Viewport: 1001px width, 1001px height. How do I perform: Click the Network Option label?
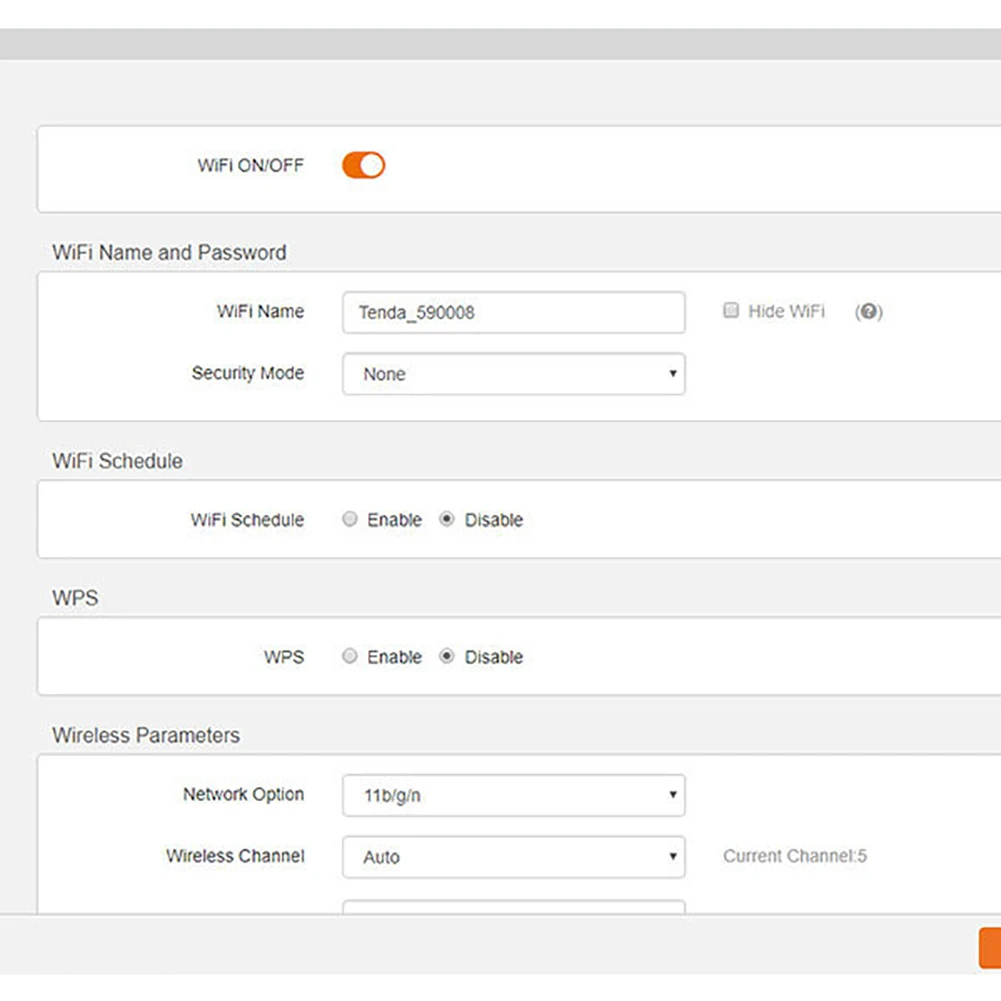243,794
